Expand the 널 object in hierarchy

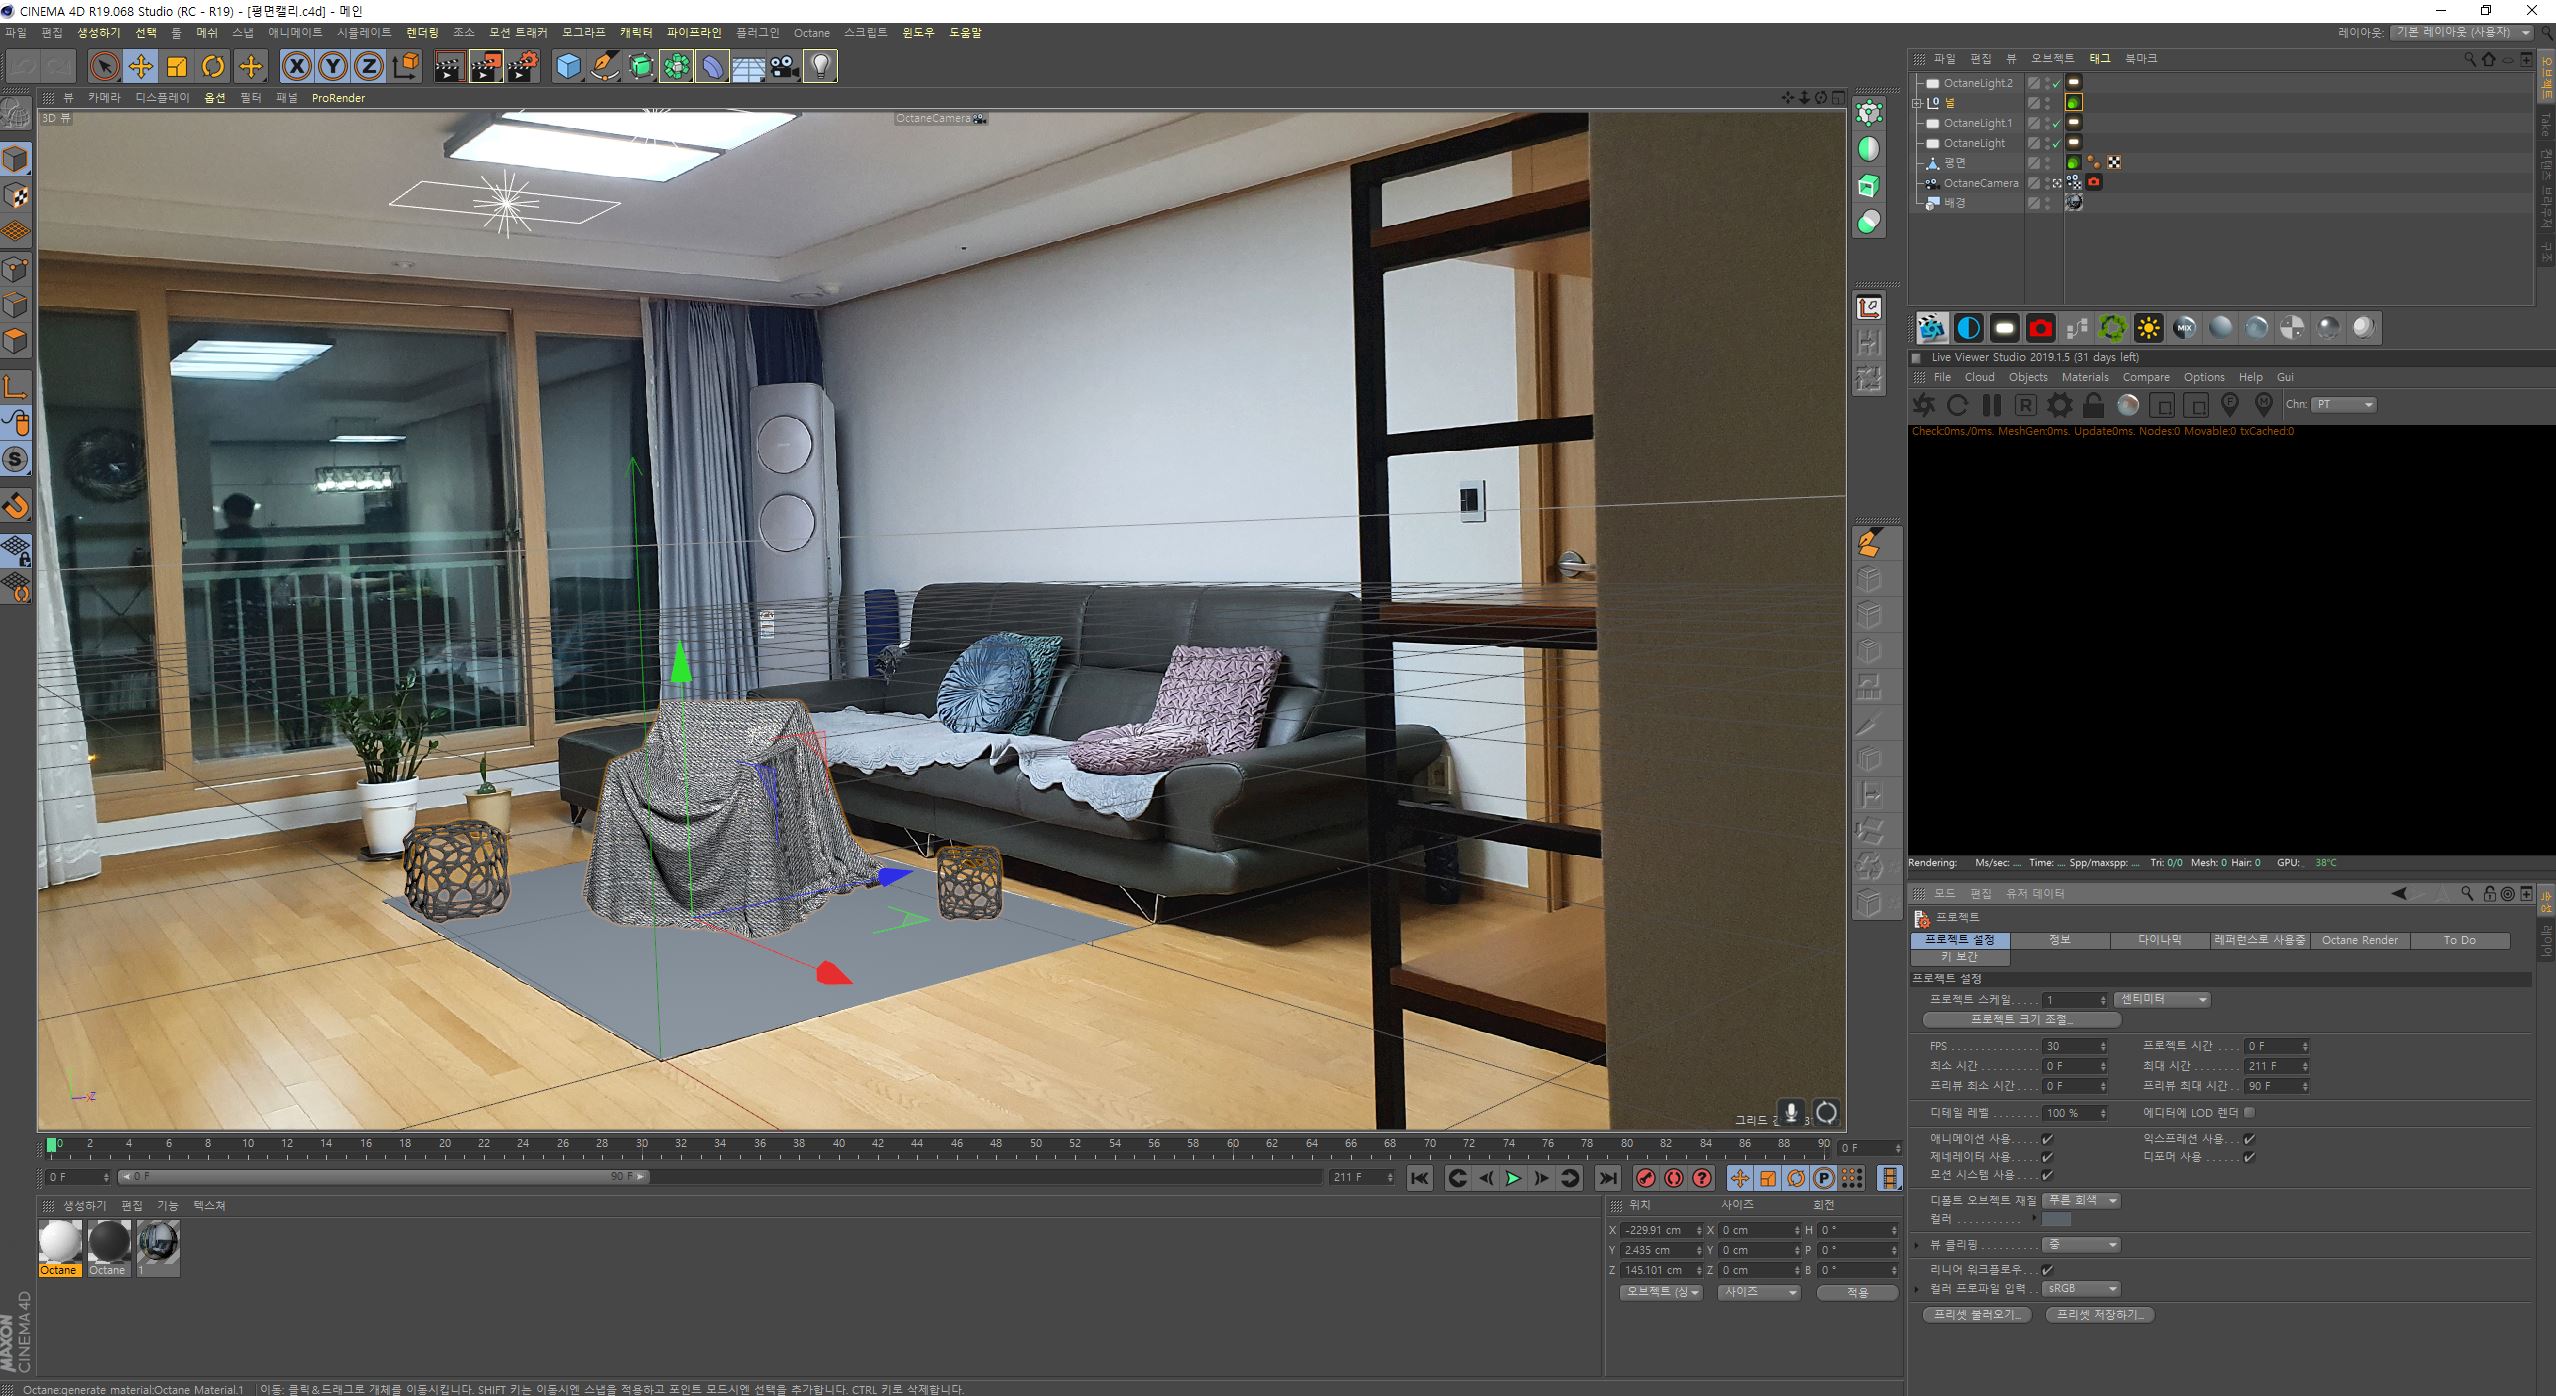(x=1917, y=103)
